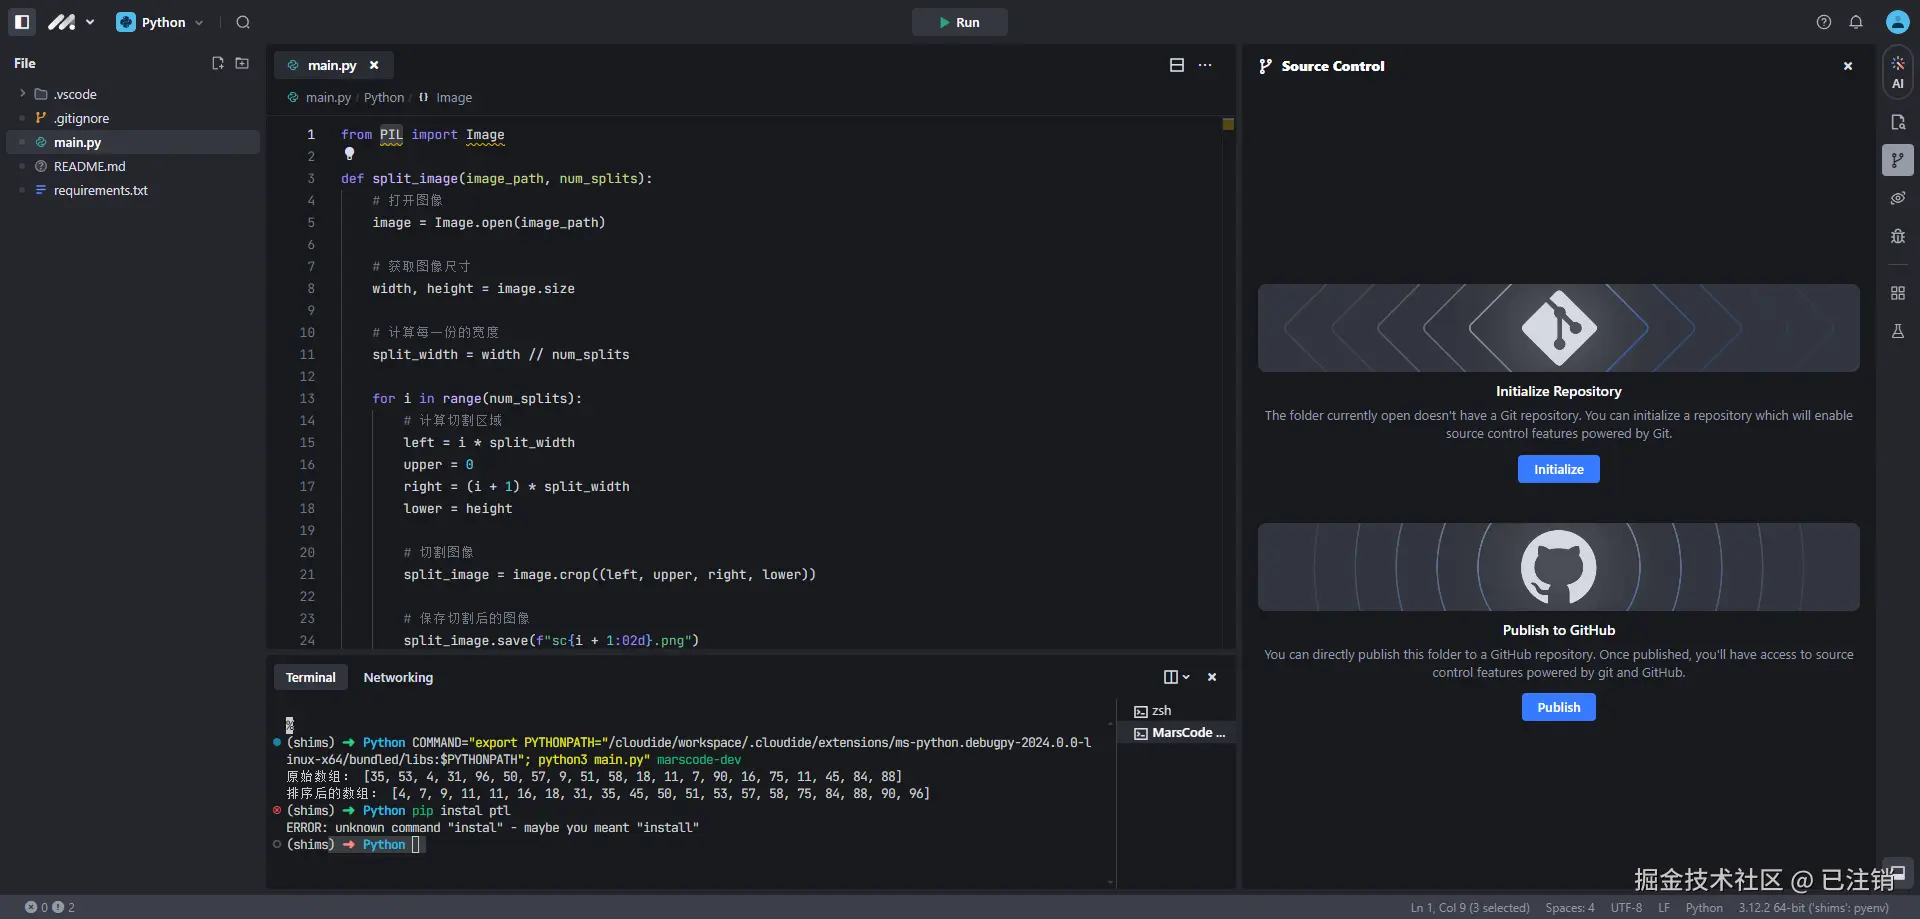Open the notifications bell icon
Image resolution: width=1920 pixels, height=919 pixels.
point(1856,22)
